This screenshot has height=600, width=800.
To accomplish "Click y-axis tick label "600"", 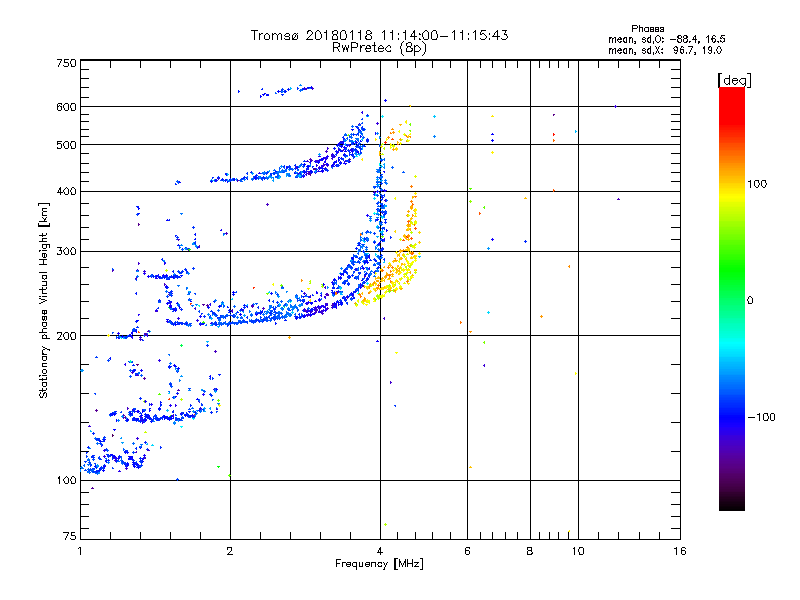I will pos(66,107).
